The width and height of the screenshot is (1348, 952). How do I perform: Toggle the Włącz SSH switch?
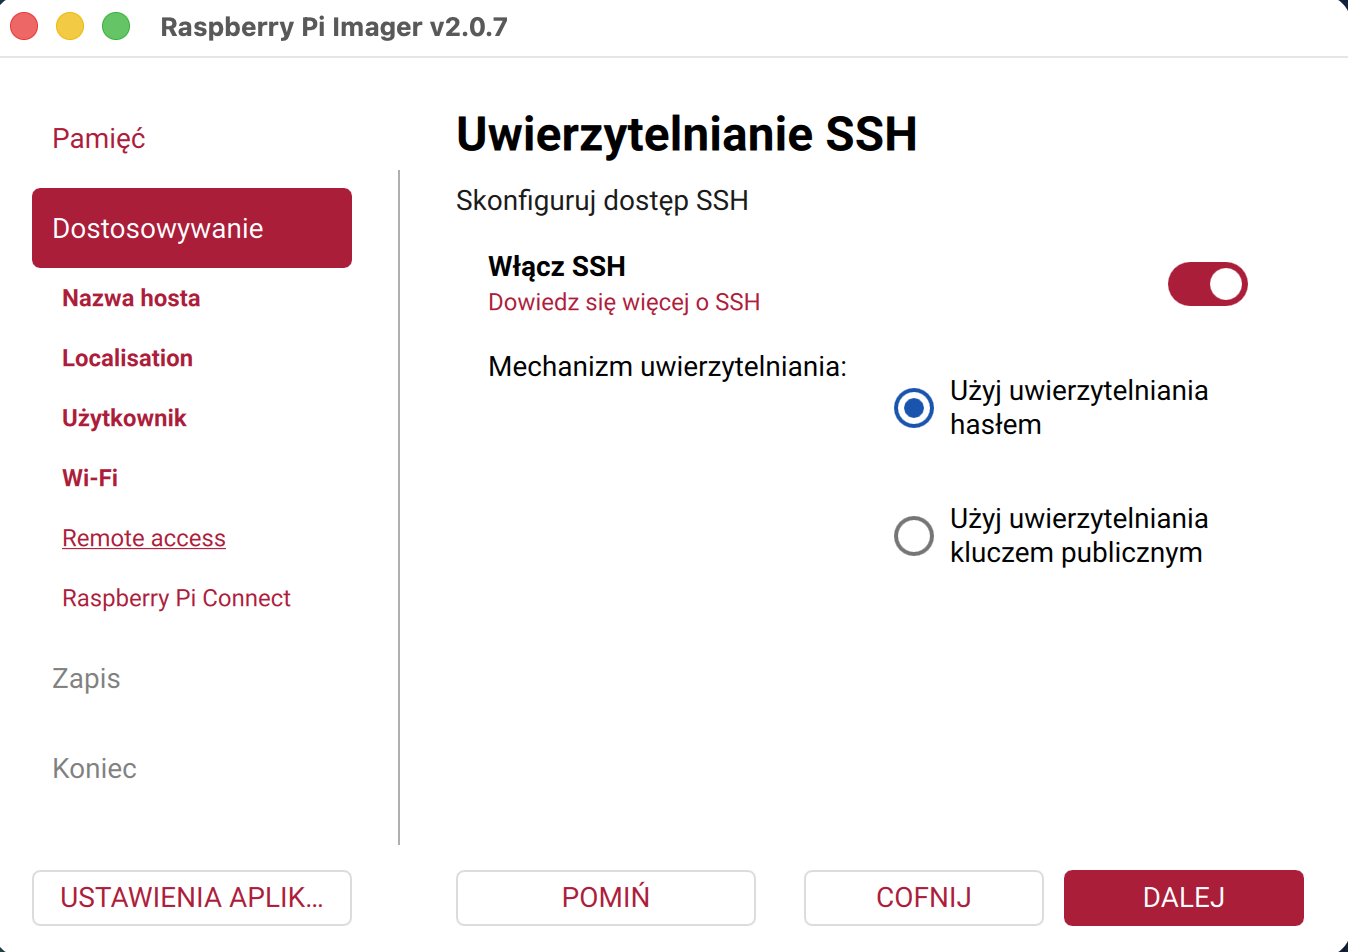[x=1207, y=284]
